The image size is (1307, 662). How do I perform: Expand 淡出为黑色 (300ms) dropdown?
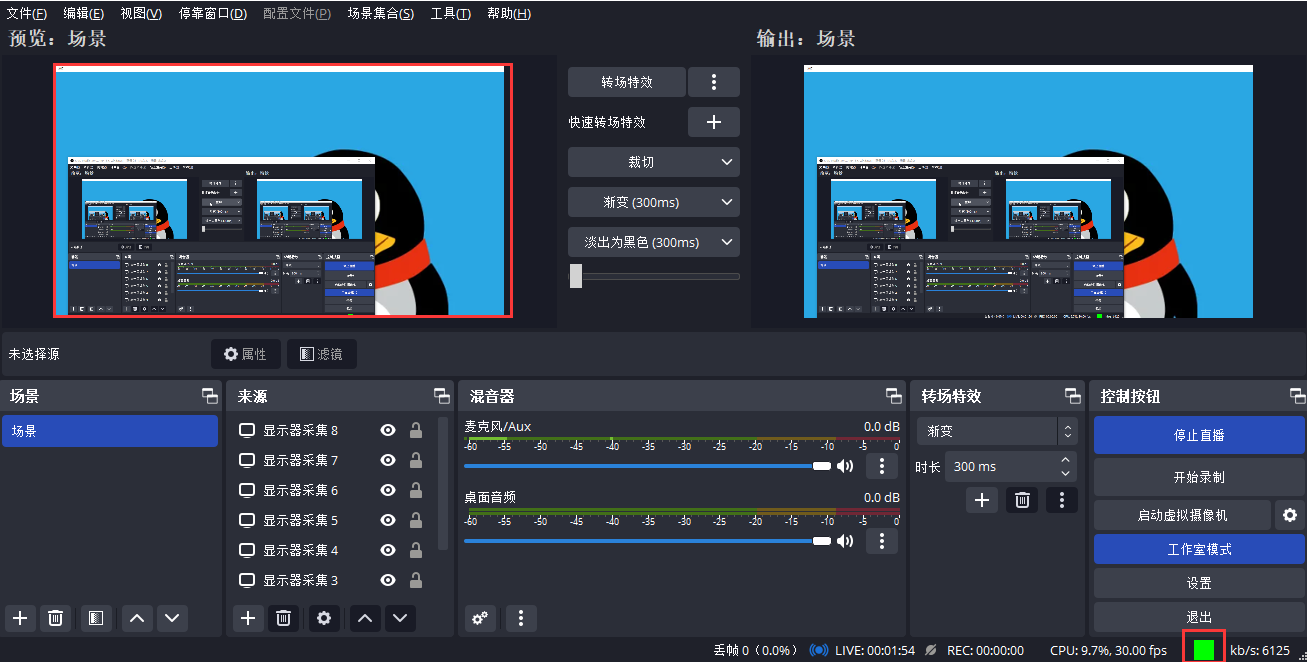[654, 242]
